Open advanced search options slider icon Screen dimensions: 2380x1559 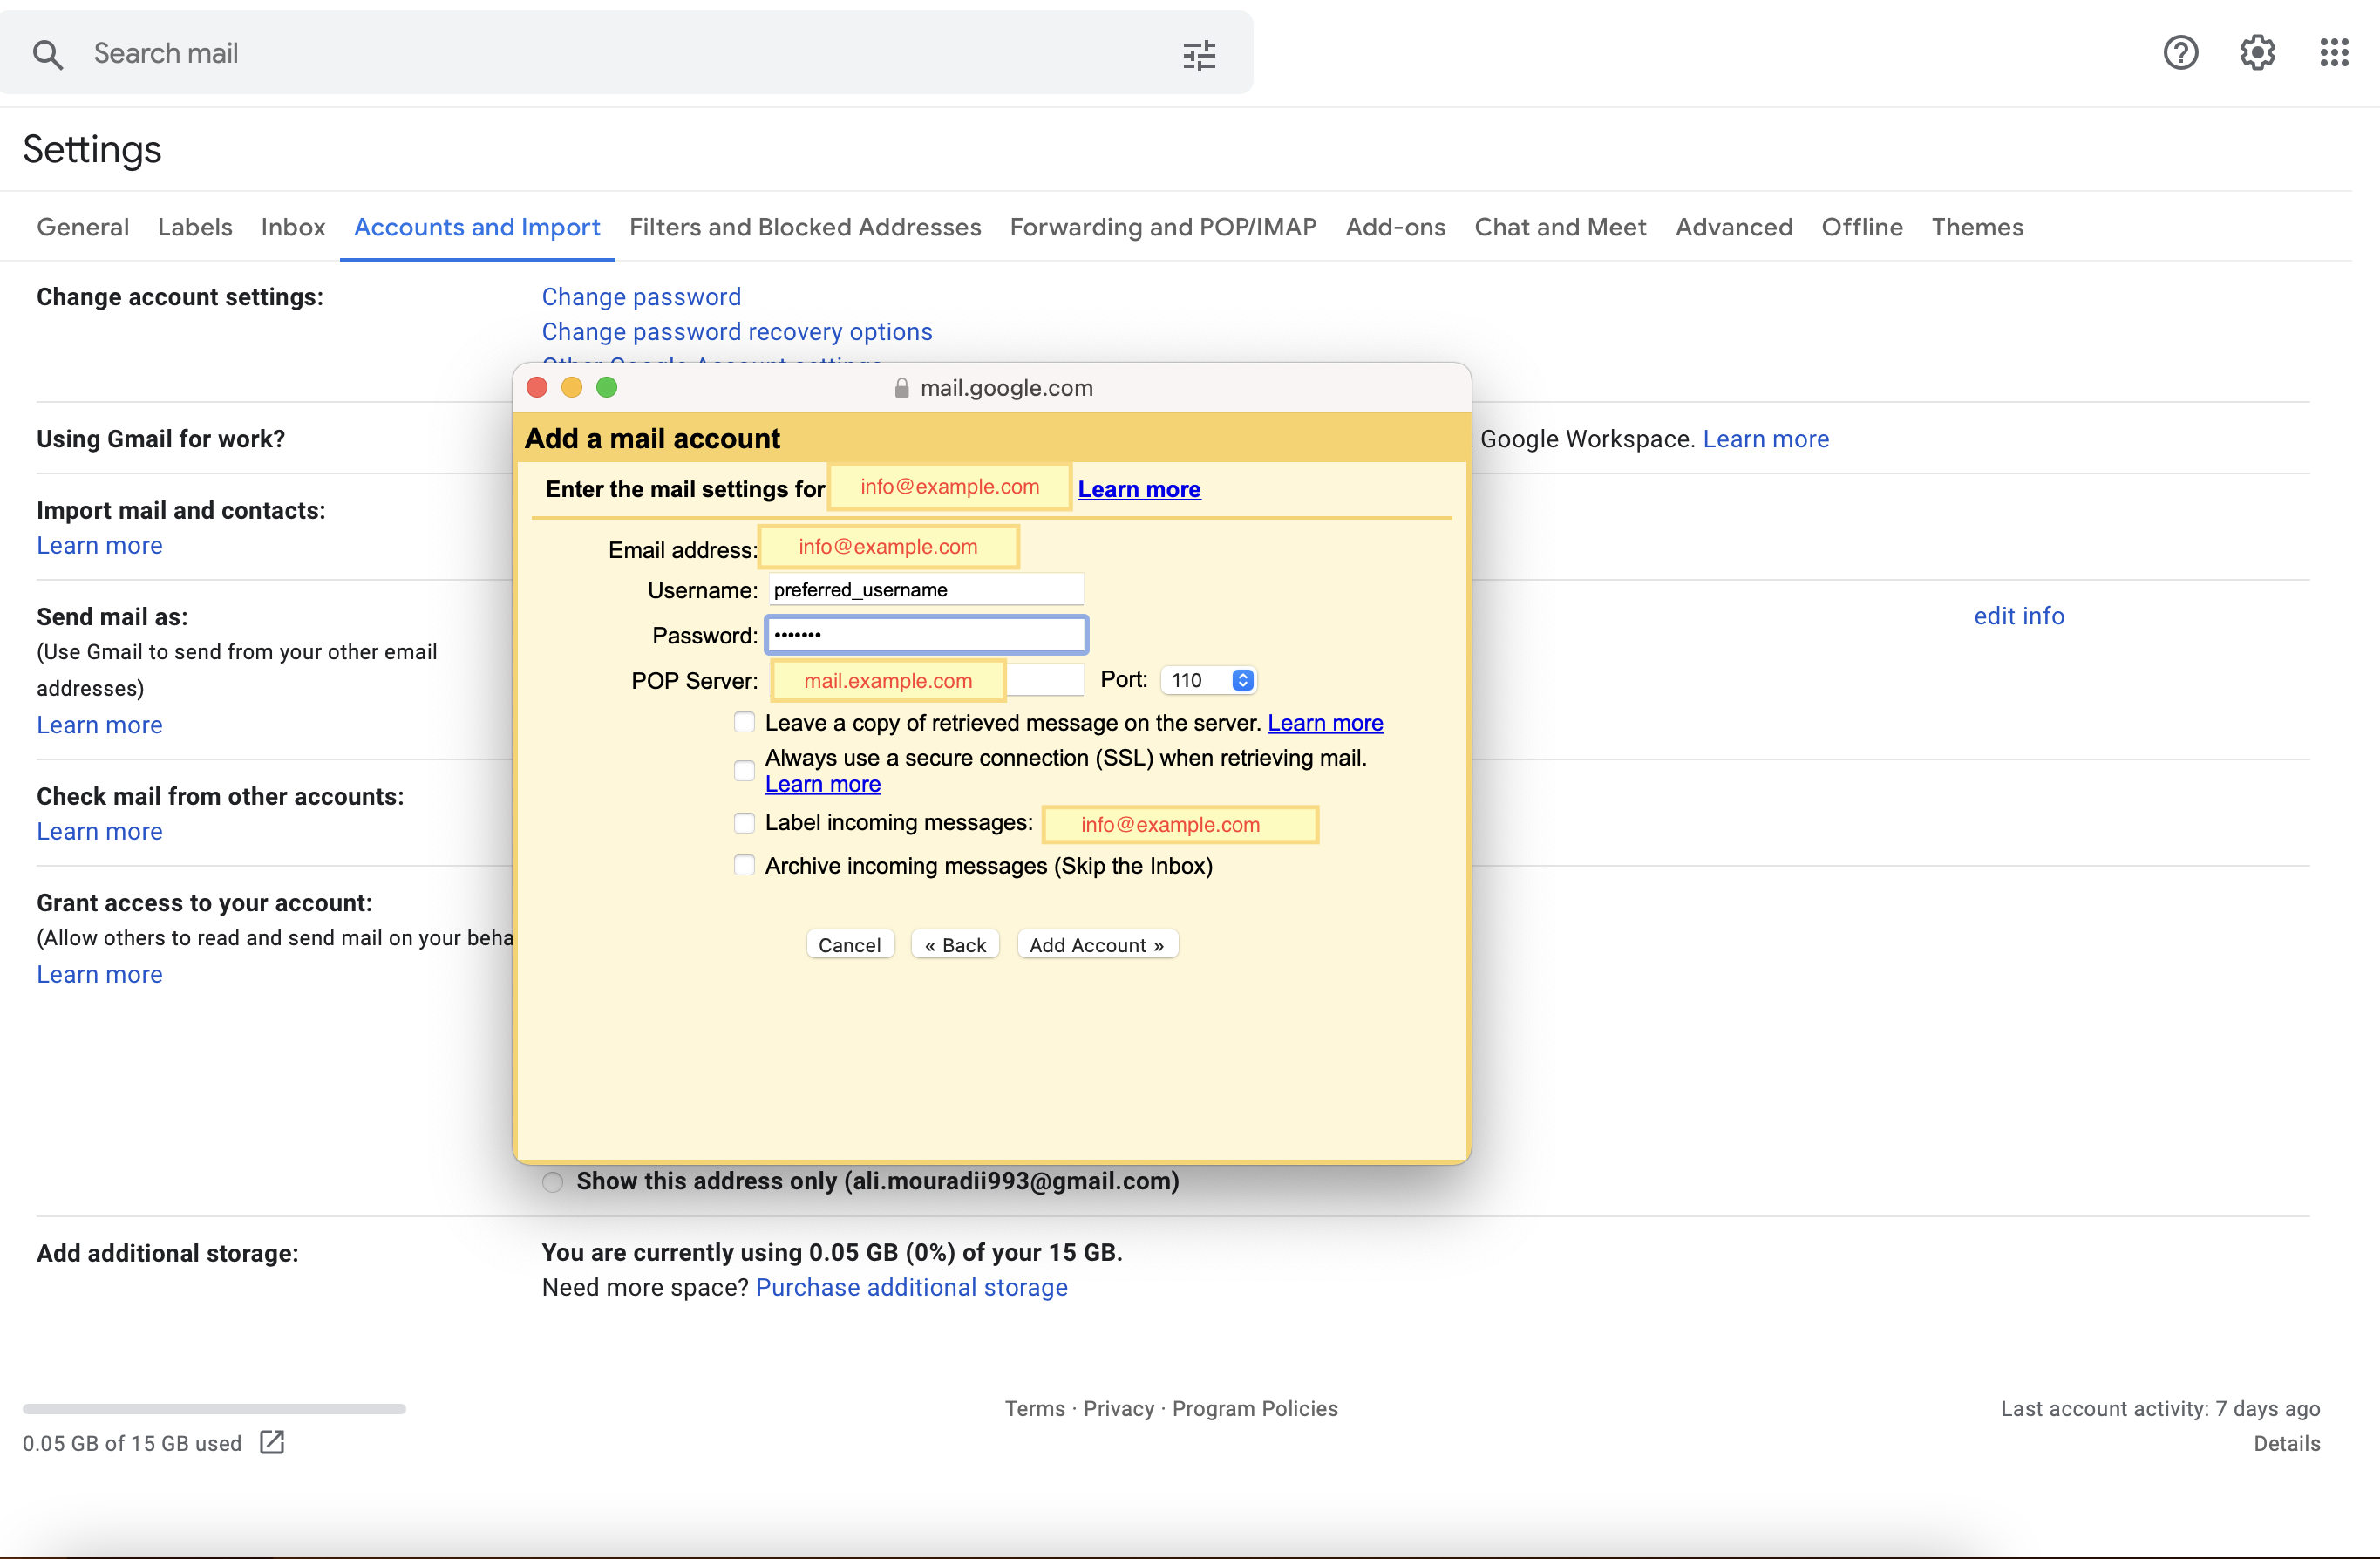1198,55
